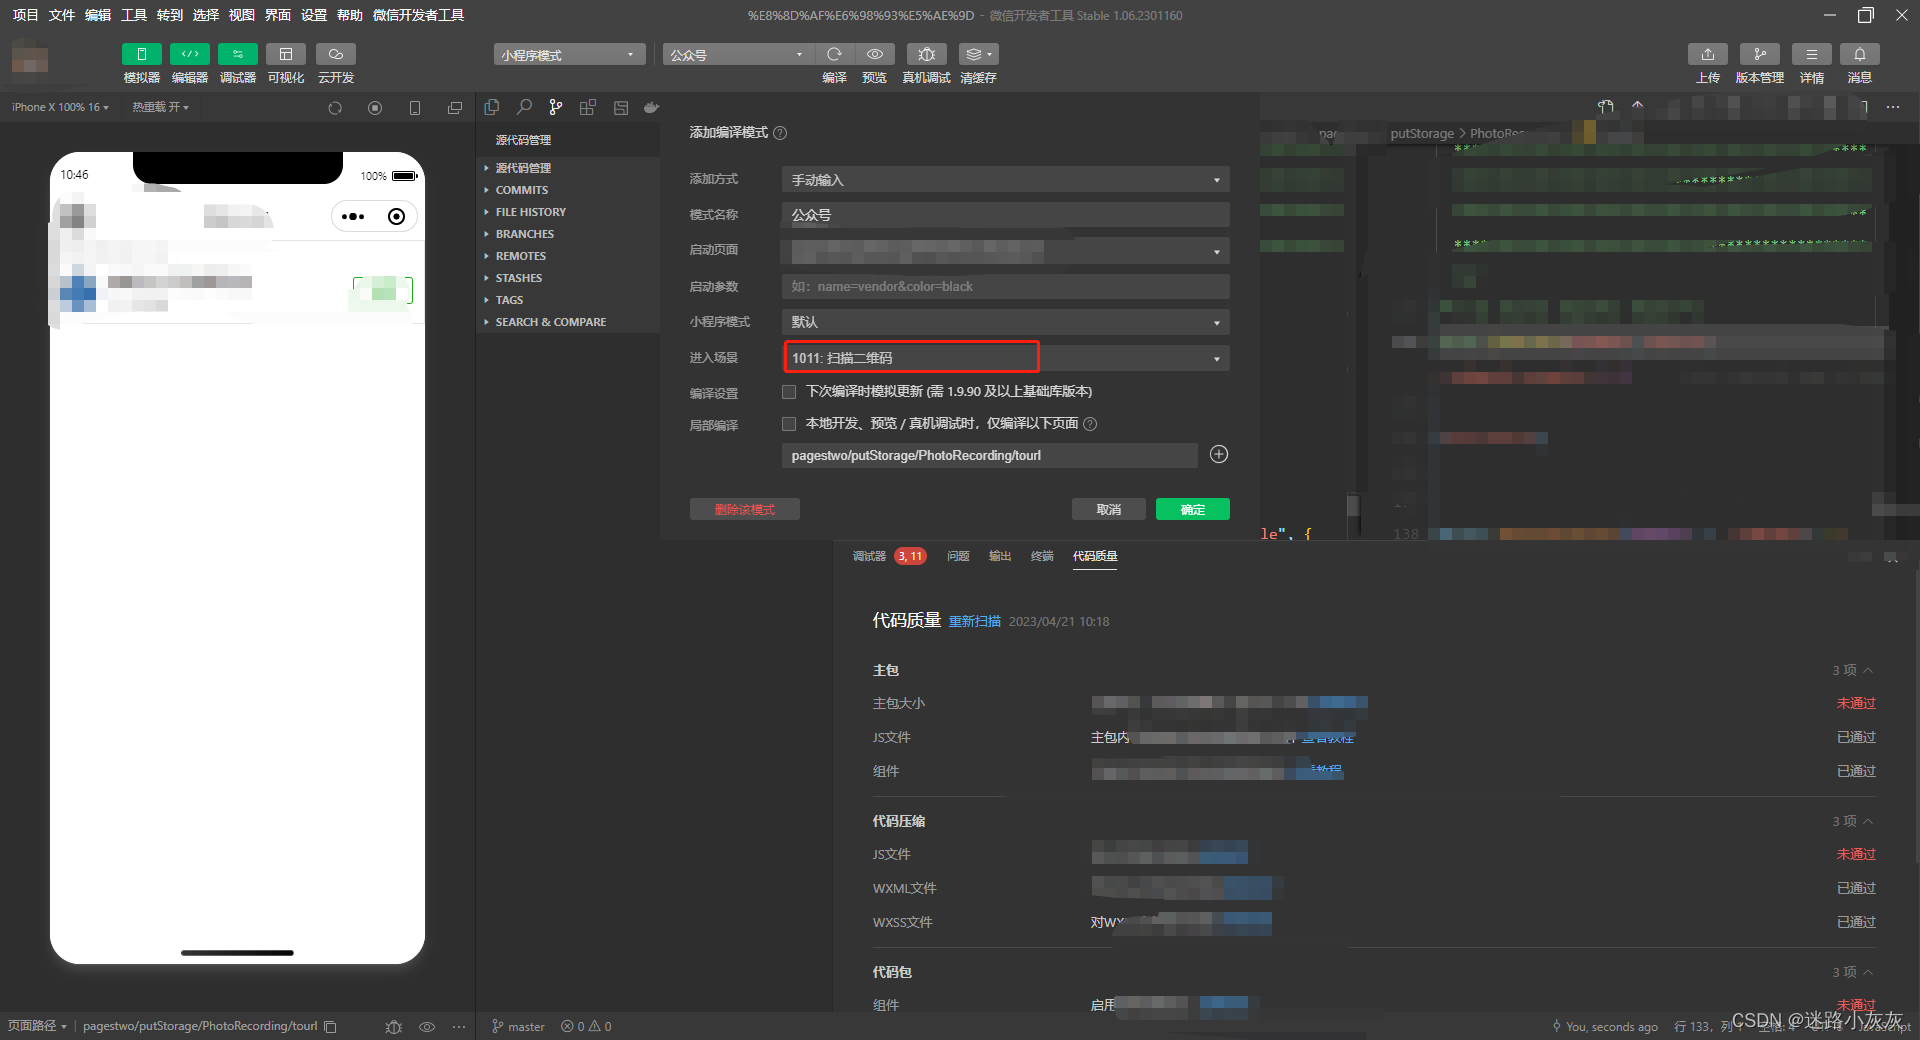The image size is (1920, 1040).
Task: Click the pagestwo/putStorage page path field
Action: point(989,456)
